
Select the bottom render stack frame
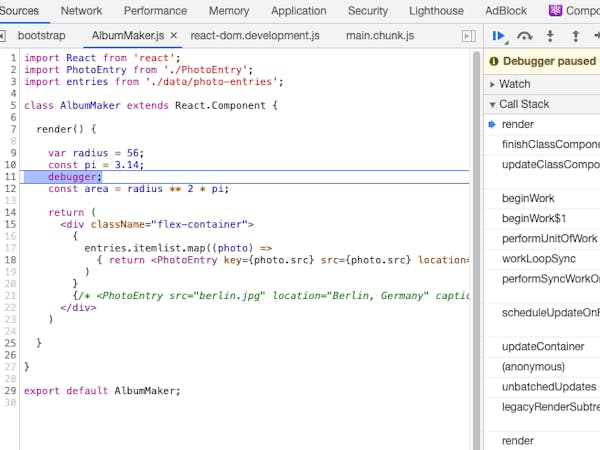[x=542, y=441]
